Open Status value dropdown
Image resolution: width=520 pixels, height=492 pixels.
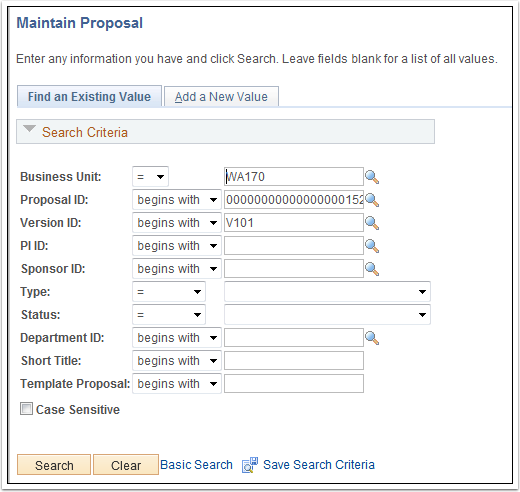tap(327, 315)
